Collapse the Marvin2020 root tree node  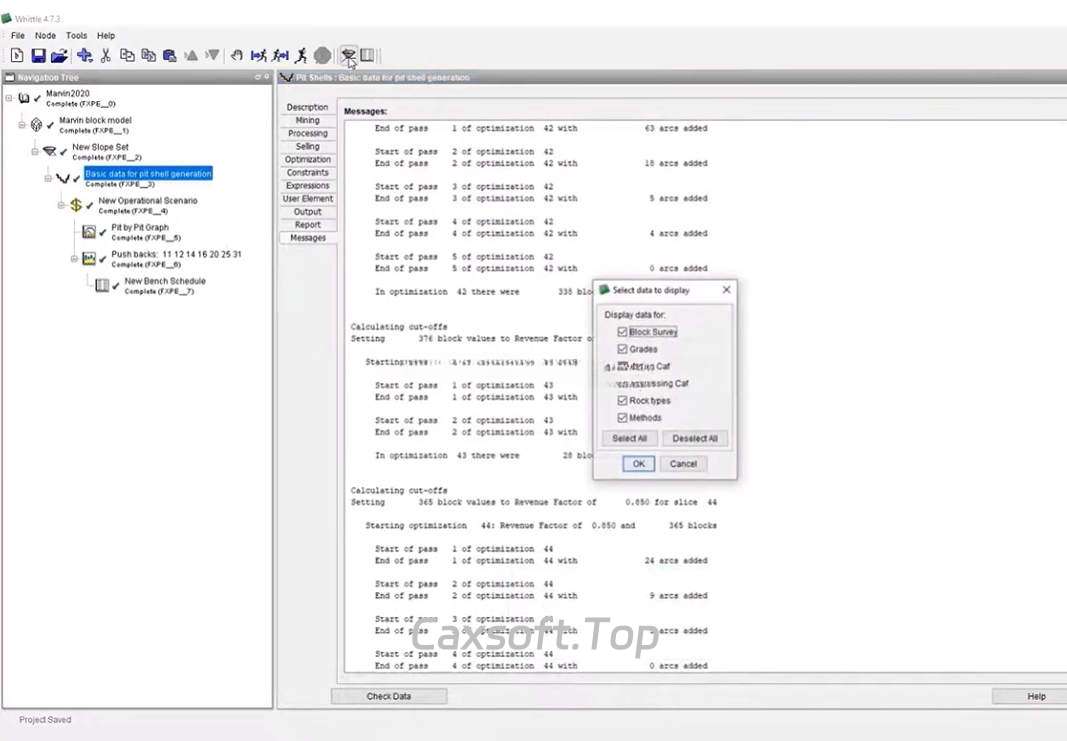click(9, 98)
